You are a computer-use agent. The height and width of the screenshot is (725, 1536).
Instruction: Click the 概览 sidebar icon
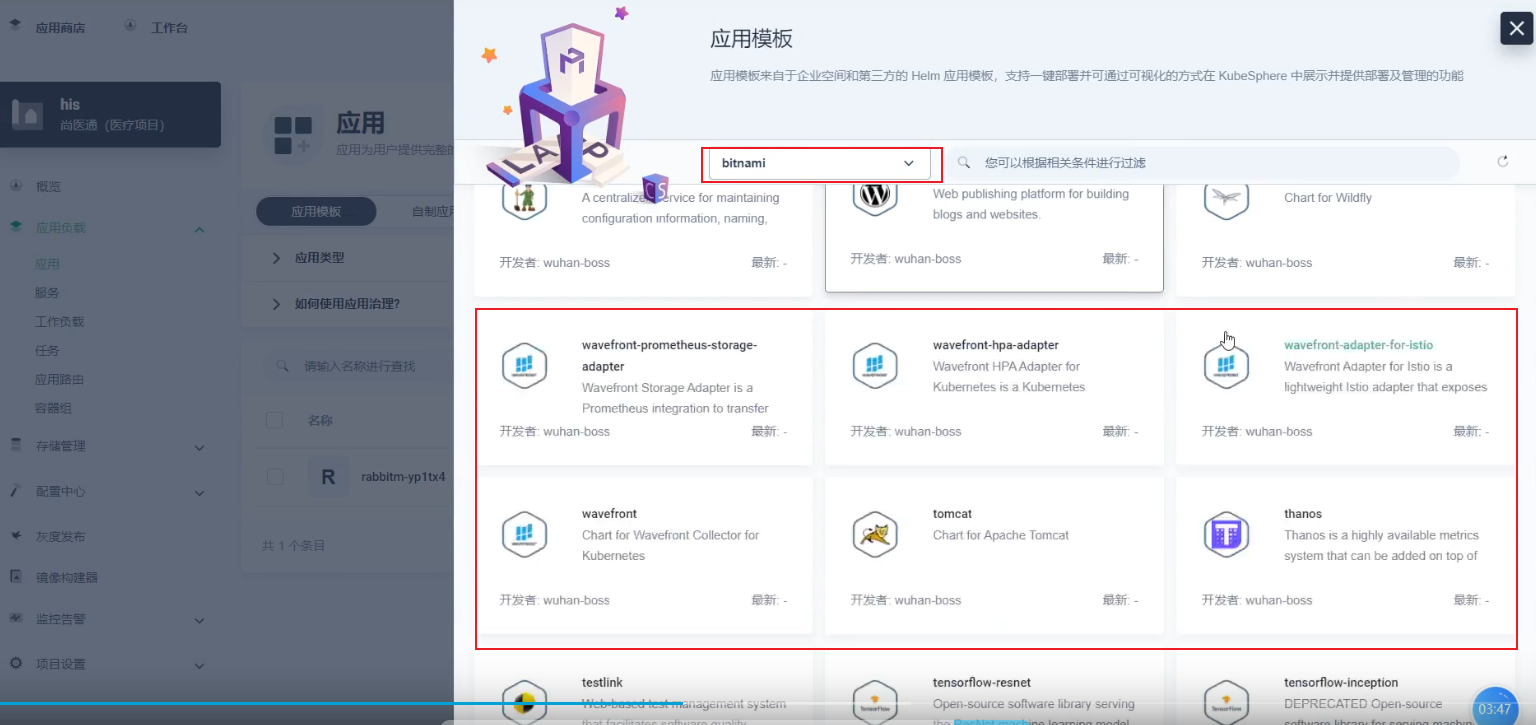pyautogui.click(x=16, y=186)
